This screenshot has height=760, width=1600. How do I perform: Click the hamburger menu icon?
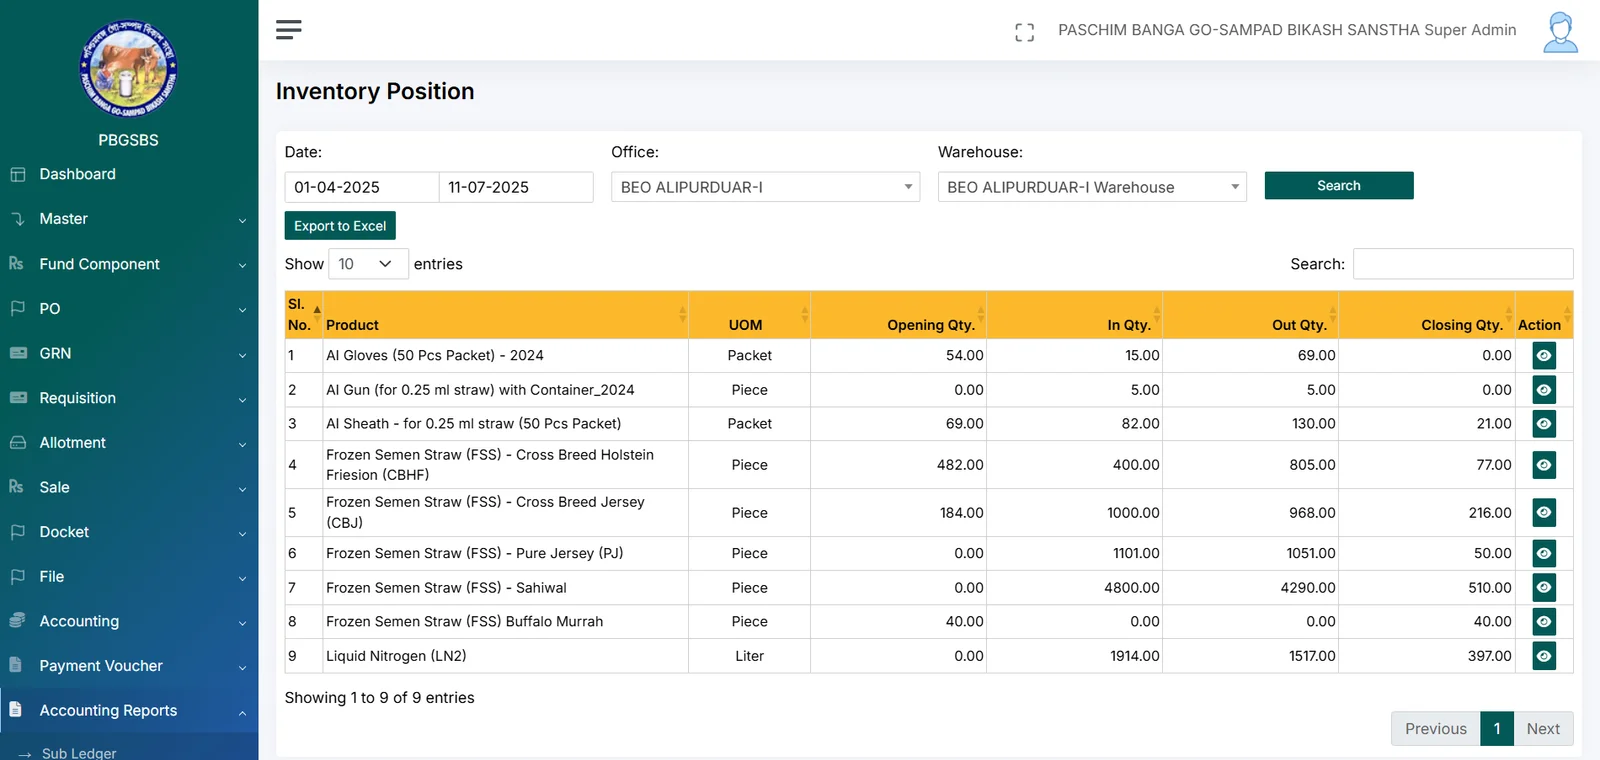289,30
